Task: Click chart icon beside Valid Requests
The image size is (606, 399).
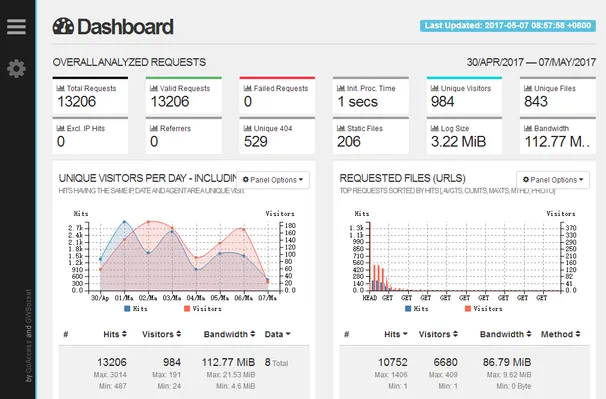Action: (x=154, y=88)
